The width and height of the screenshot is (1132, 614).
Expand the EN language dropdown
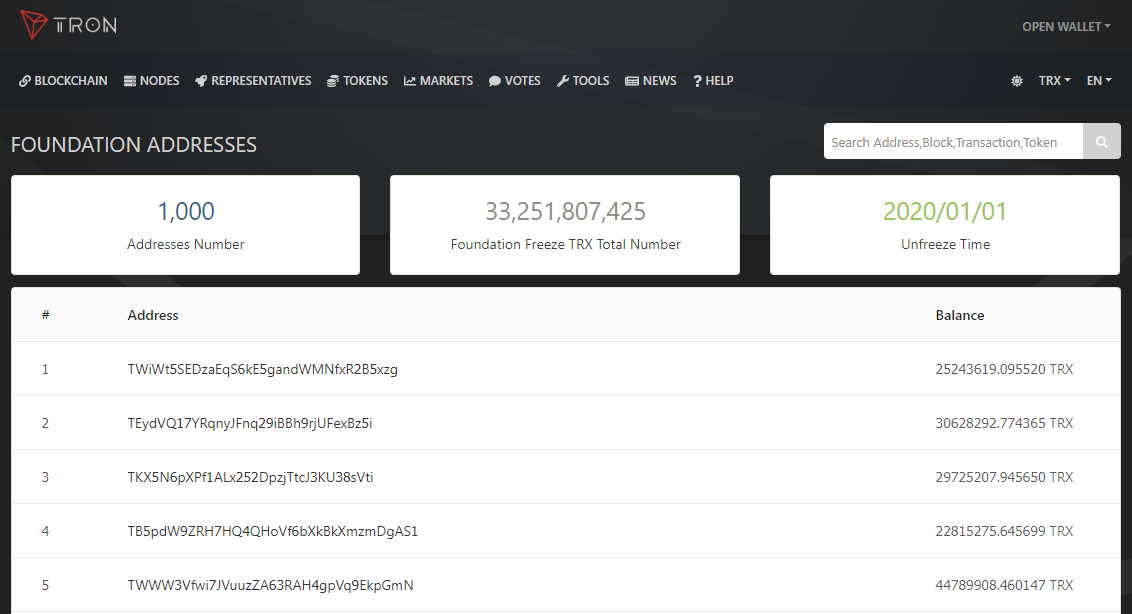(x=1099, y=81)
